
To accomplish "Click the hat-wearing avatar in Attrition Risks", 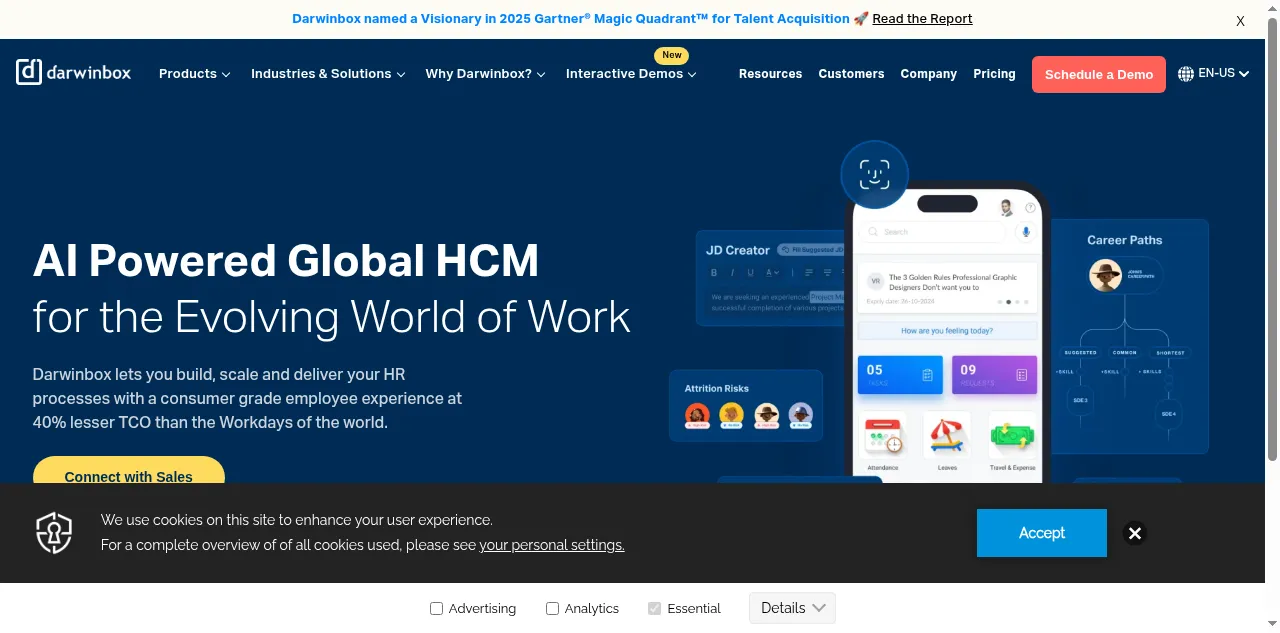I will (767, 414).
